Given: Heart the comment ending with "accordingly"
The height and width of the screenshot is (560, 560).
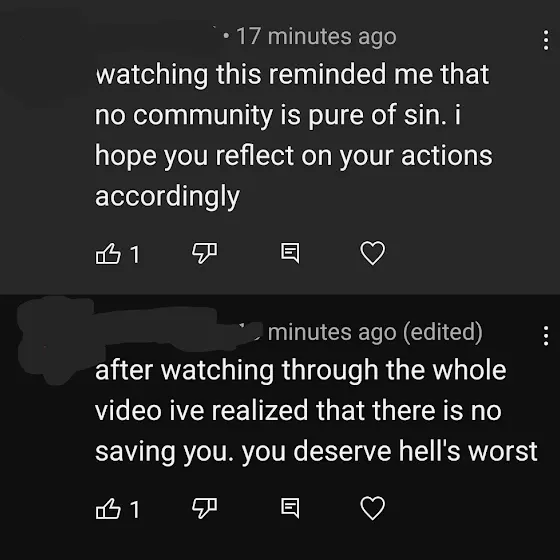Looking at the screenshot, I should [372, 253].
